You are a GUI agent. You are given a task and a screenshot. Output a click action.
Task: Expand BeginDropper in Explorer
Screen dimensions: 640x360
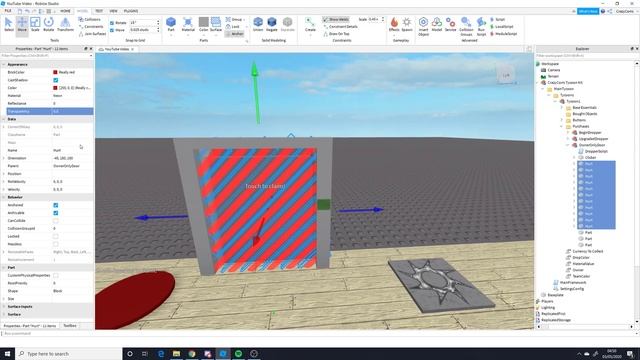click(x=568, y=133)
